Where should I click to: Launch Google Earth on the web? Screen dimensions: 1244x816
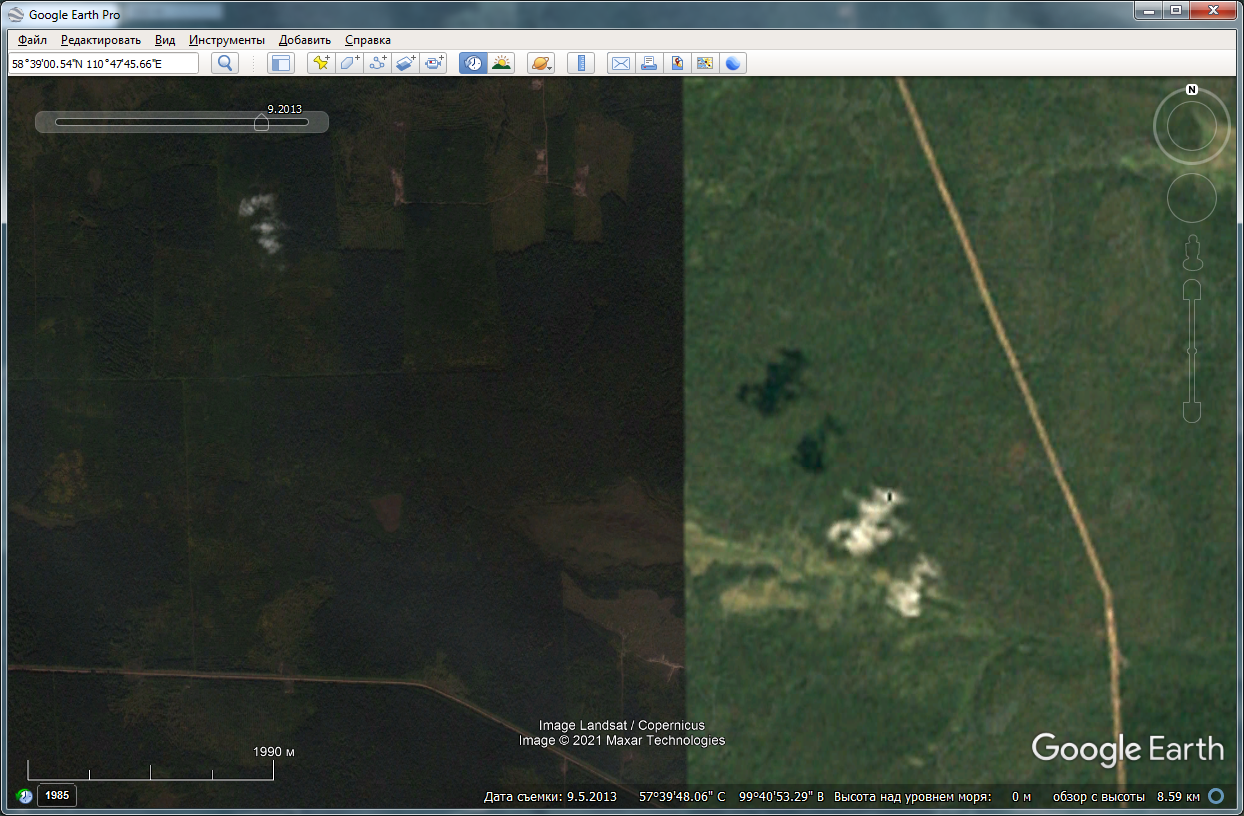pyautogui.click(x=733, y=63)
